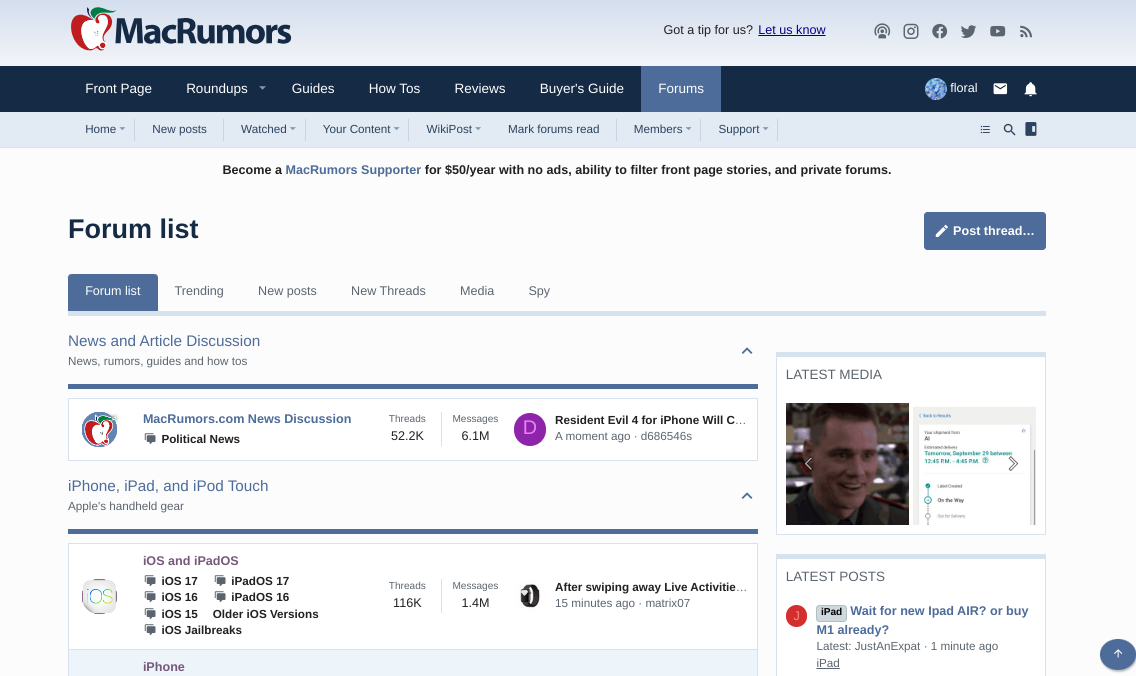The width and height of the screenshot is (1136, 676).
Task: Click the Jim Carrey media thumbnail
Action: [x=847, y=464]
